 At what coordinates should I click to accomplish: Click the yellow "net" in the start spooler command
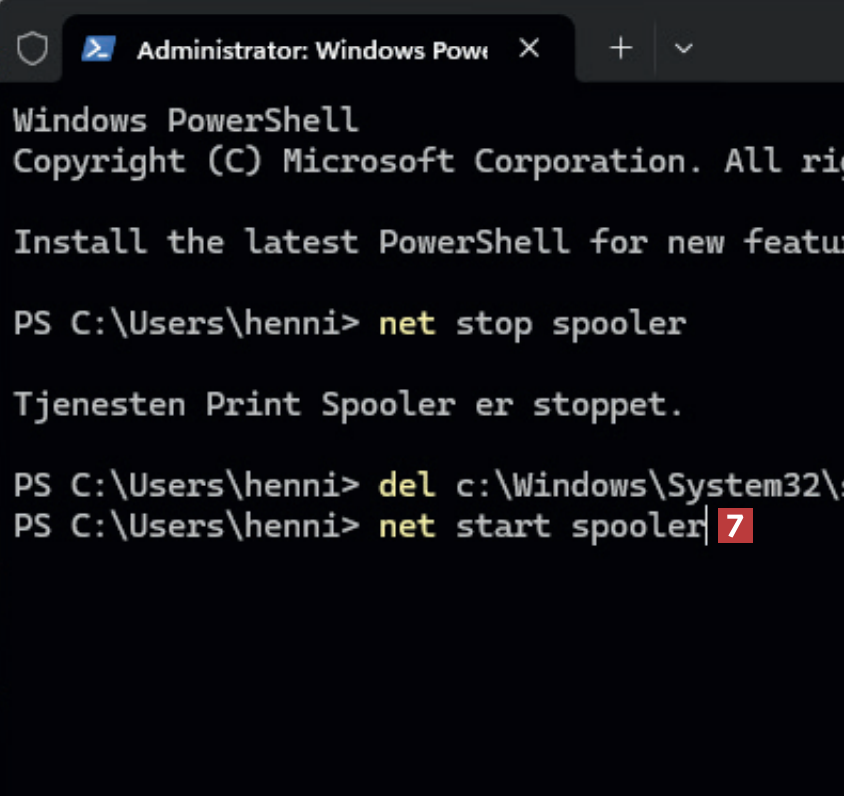coord(407,527)
